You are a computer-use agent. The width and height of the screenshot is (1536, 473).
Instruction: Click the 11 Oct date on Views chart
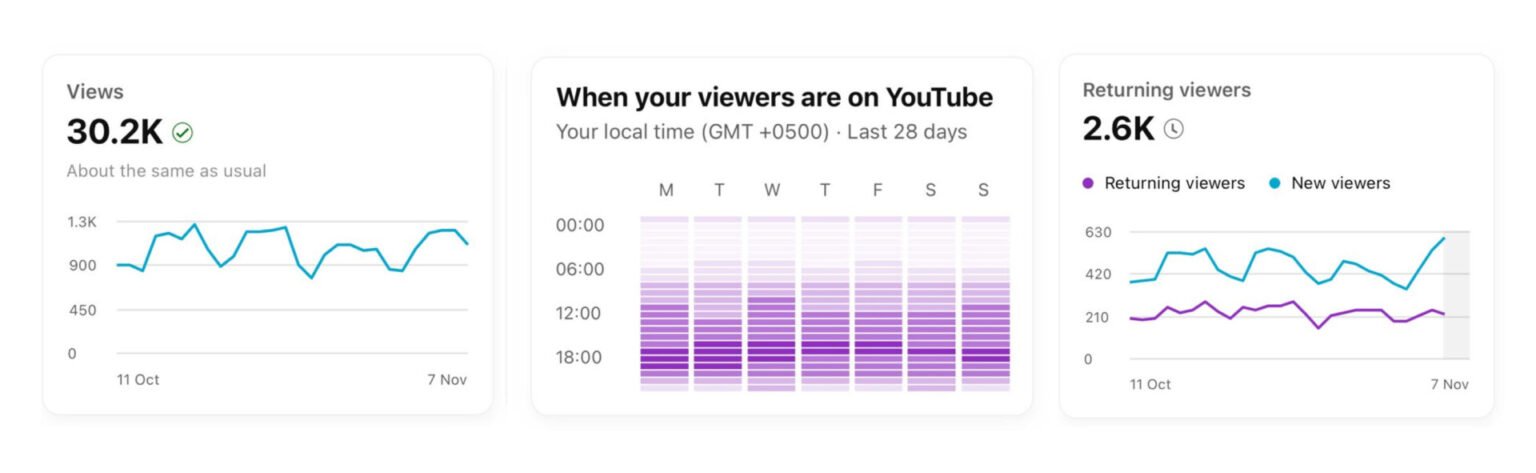138,380
